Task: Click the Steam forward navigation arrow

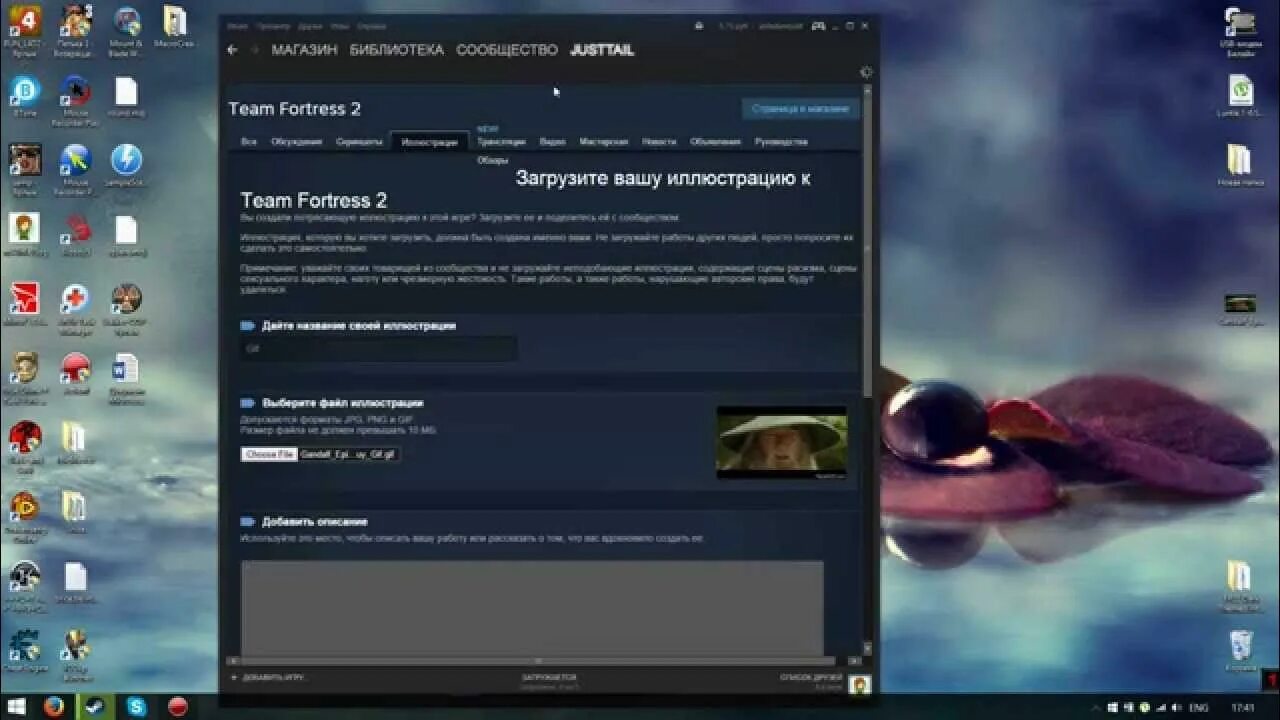Action: [x=254, y=50]
